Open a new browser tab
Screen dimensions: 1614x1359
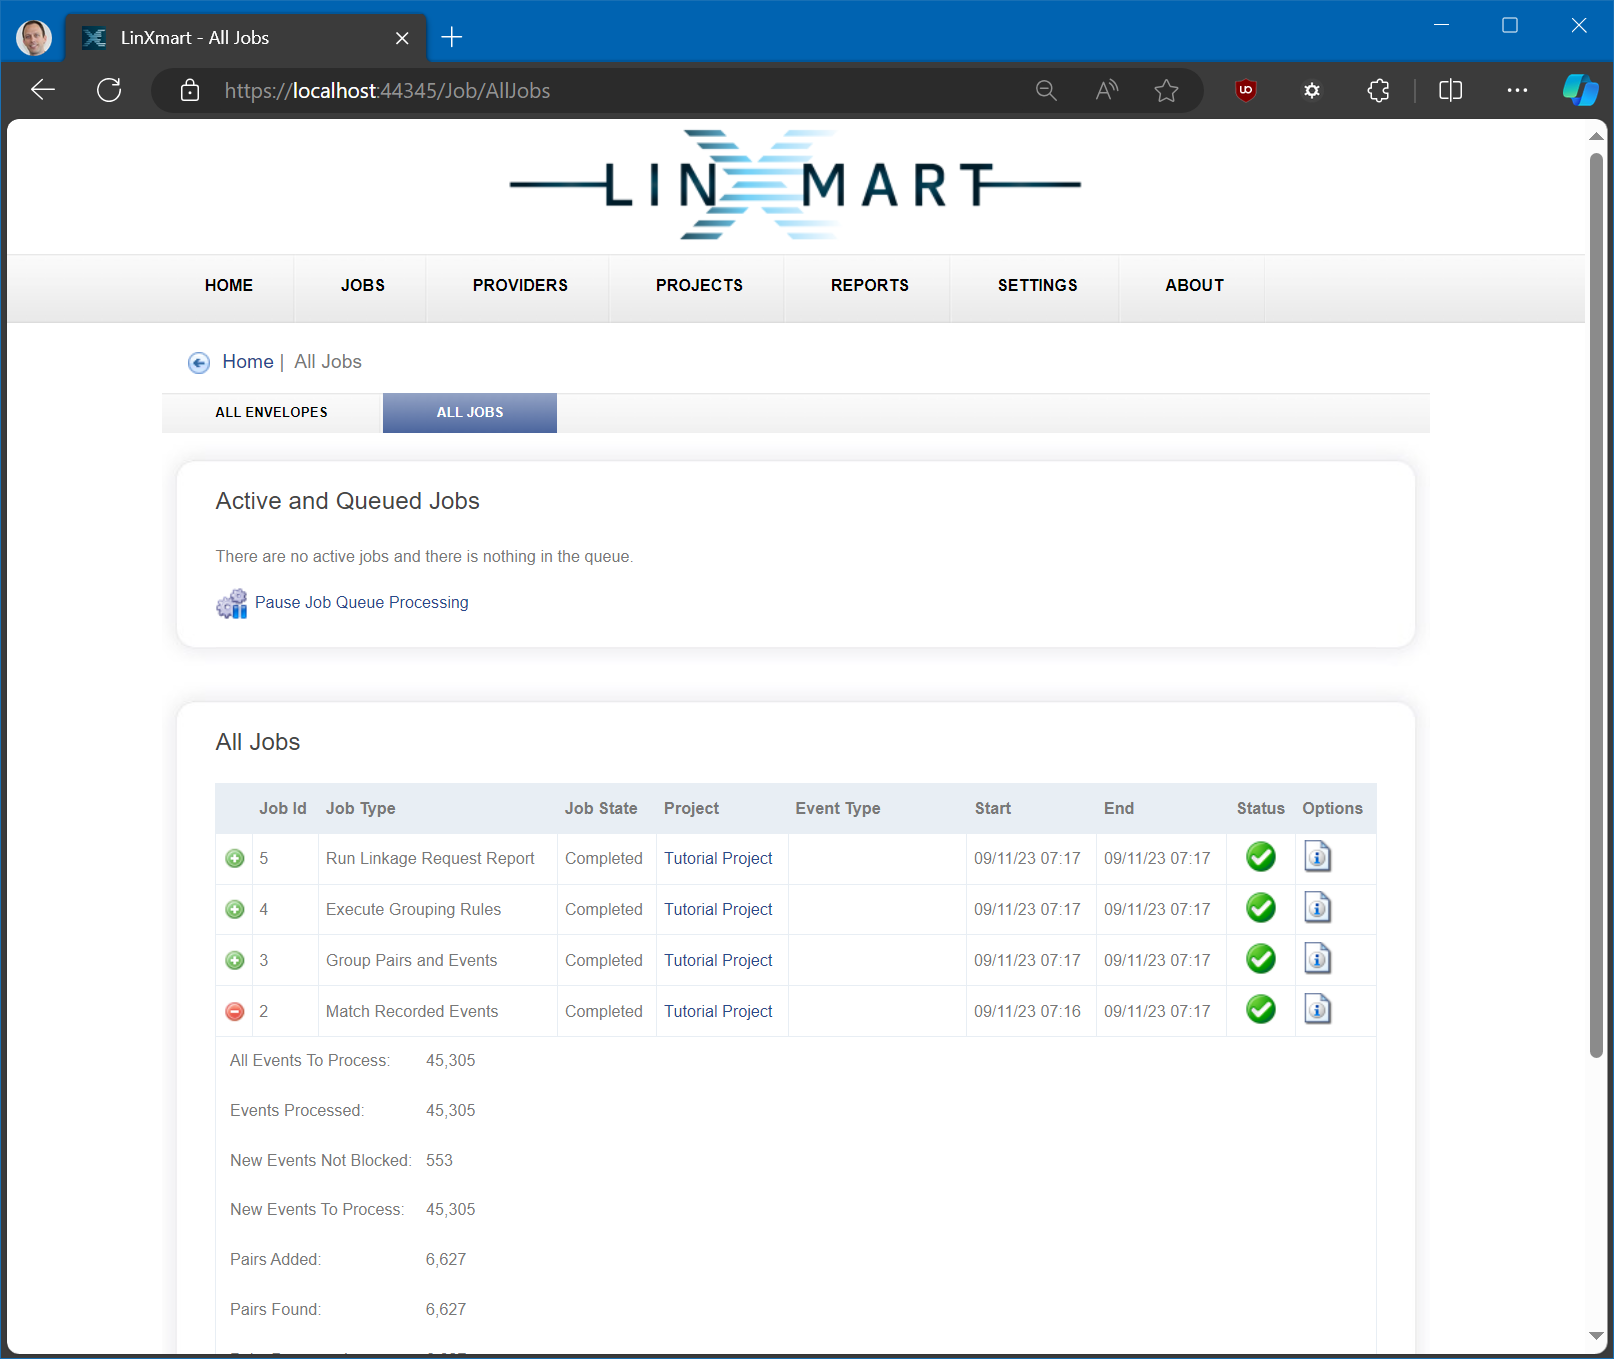point(452,38)
